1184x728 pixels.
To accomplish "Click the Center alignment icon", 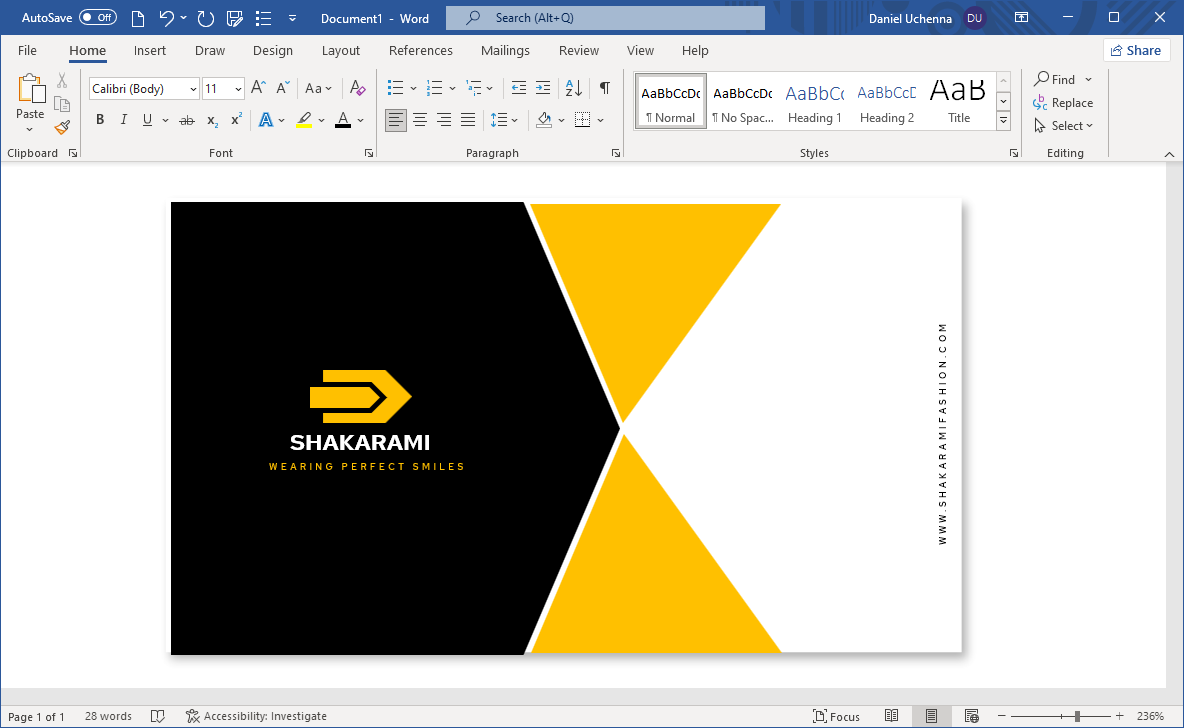I will (x=420, y=120).
